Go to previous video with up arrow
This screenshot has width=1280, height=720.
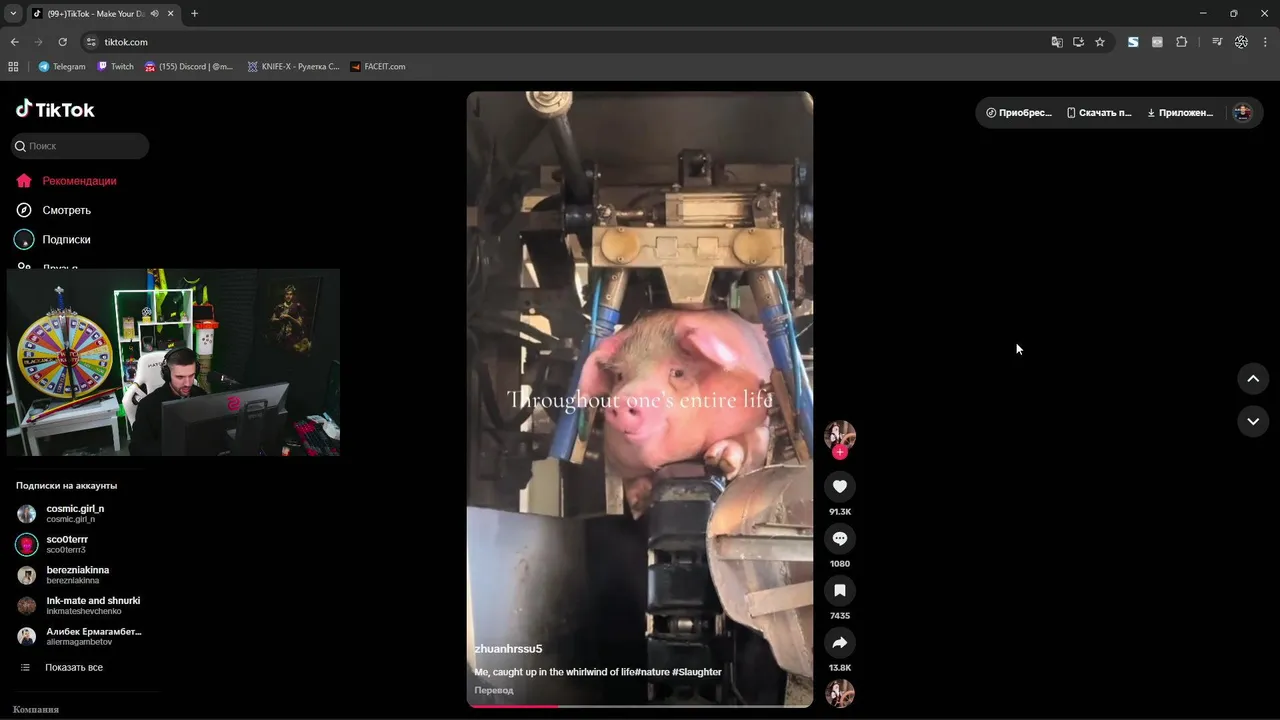(x=1253, y=379)
